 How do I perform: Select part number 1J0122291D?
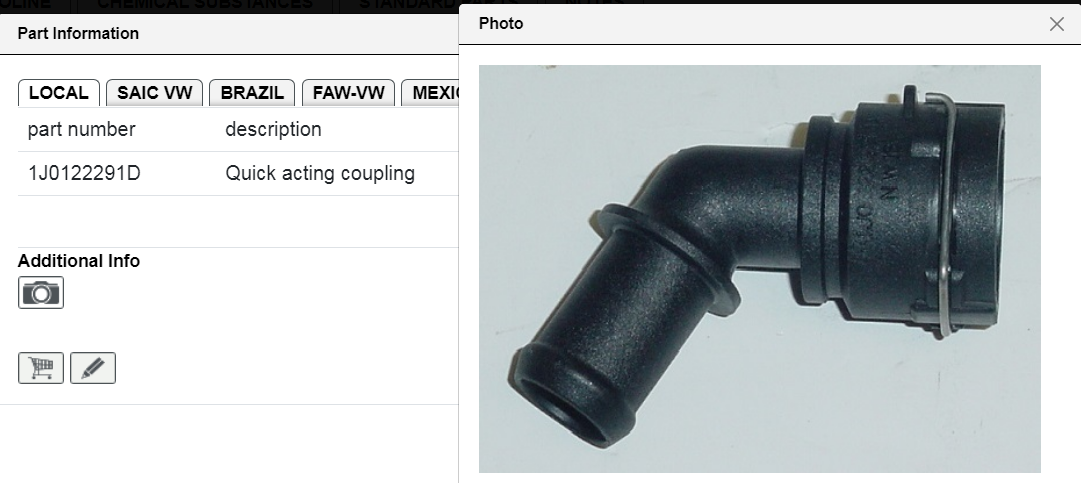point(84,173)
